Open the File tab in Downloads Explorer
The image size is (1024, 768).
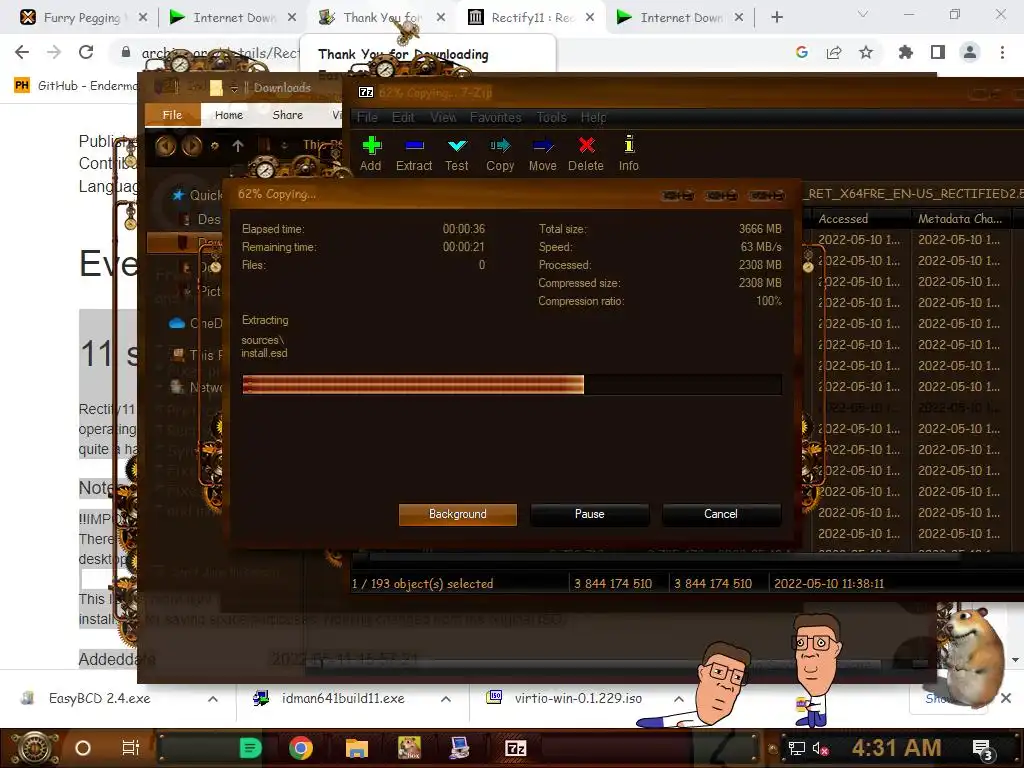click(x=172, y=115)
